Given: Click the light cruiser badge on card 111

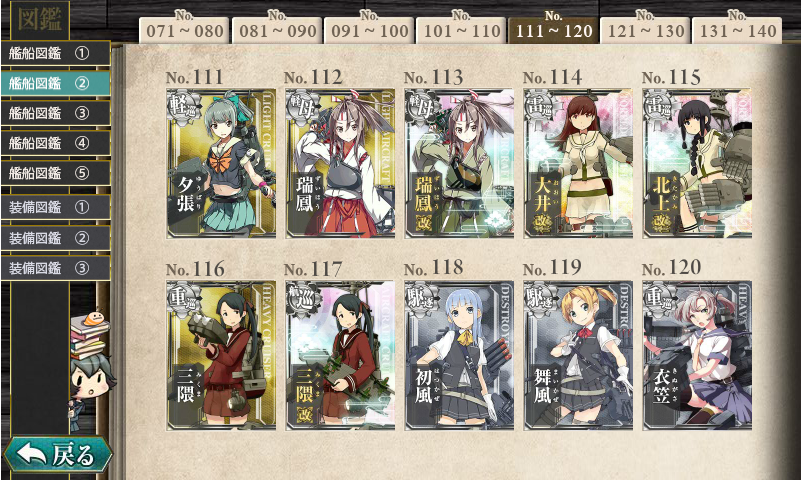Looking at the screenshot, I should click(x=184, y=107).
